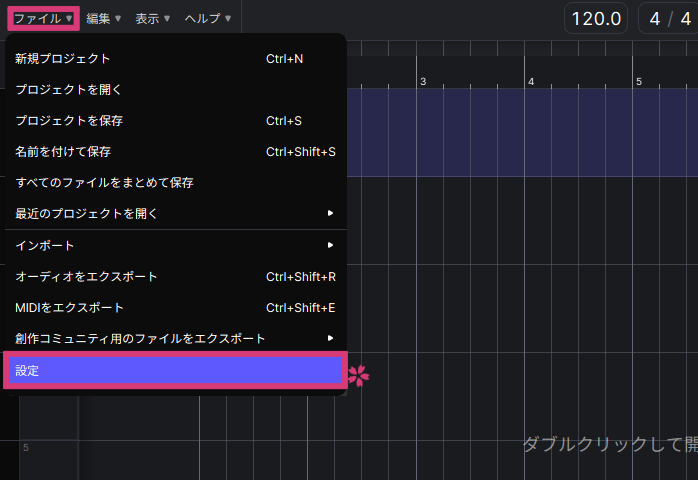Open the ヘルプ dropdown menu
Image resolution: width=698 pixels, height=480 pixels.
point(208,18)
